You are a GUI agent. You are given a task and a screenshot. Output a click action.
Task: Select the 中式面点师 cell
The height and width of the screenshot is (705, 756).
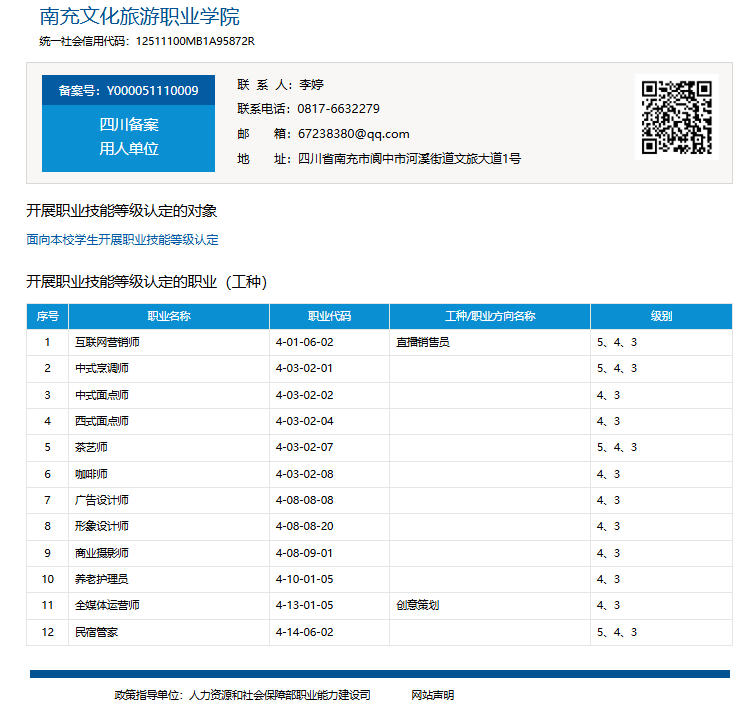(x=169, y=395)
